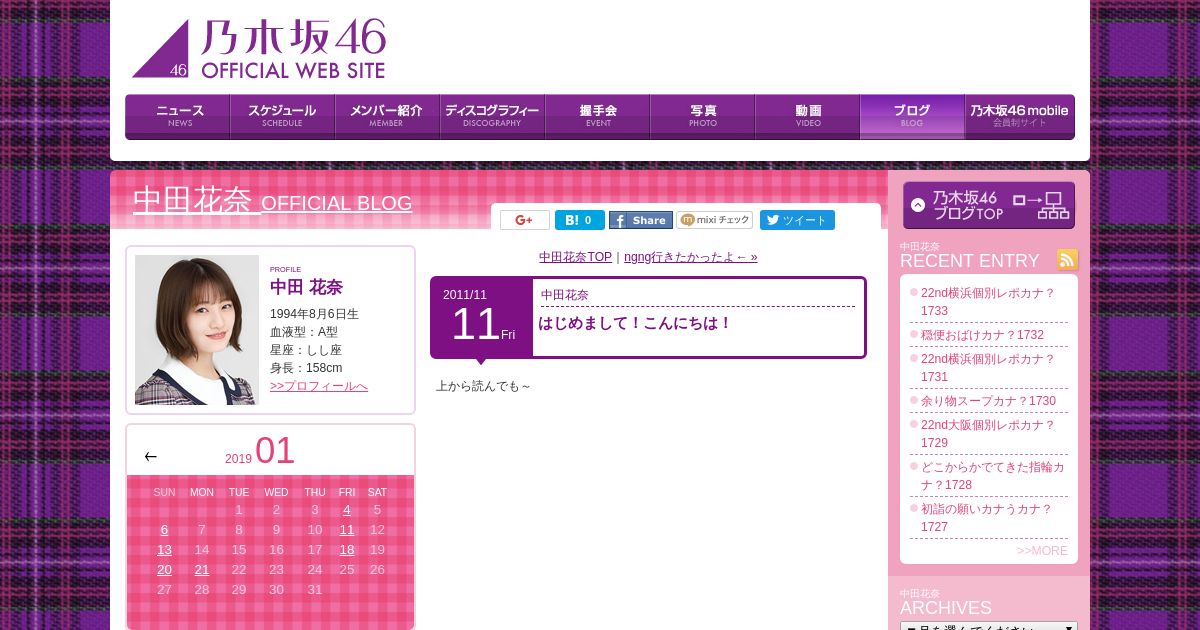The image size is (1200, 630).
Task: Open the 動画 VIDEO menu
Action: coord(807,117)
